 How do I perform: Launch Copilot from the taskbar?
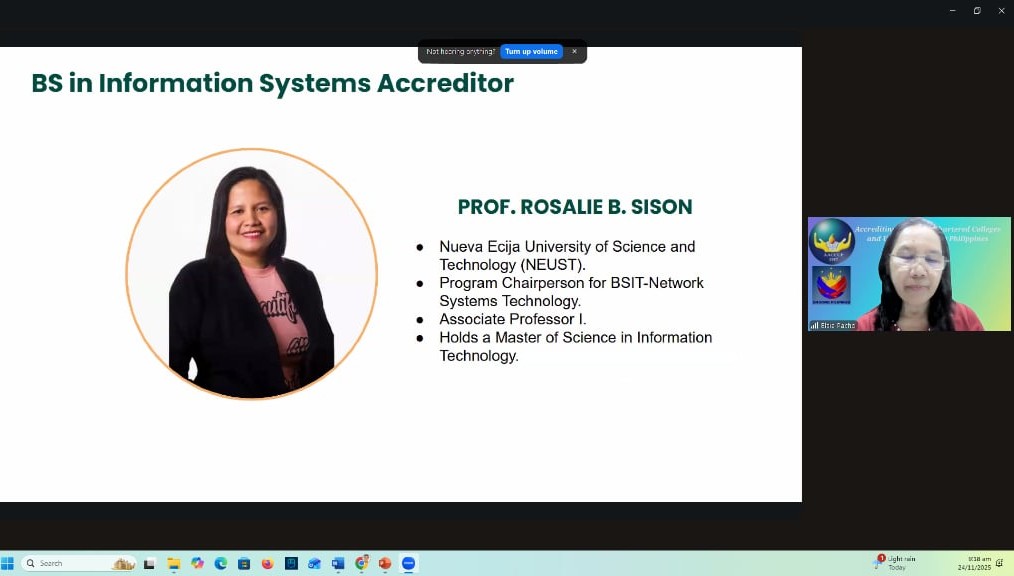197,564
